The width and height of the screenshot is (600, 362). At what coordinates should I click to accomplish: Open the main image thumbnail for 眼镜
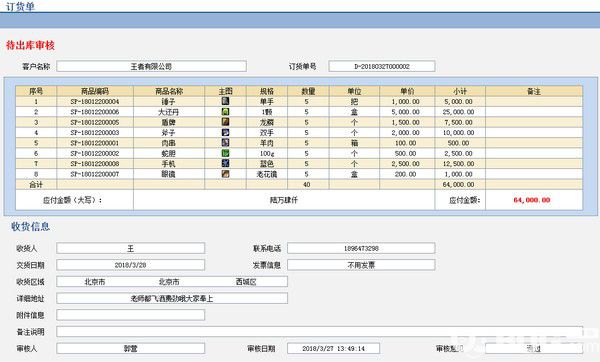pos(225,173)
